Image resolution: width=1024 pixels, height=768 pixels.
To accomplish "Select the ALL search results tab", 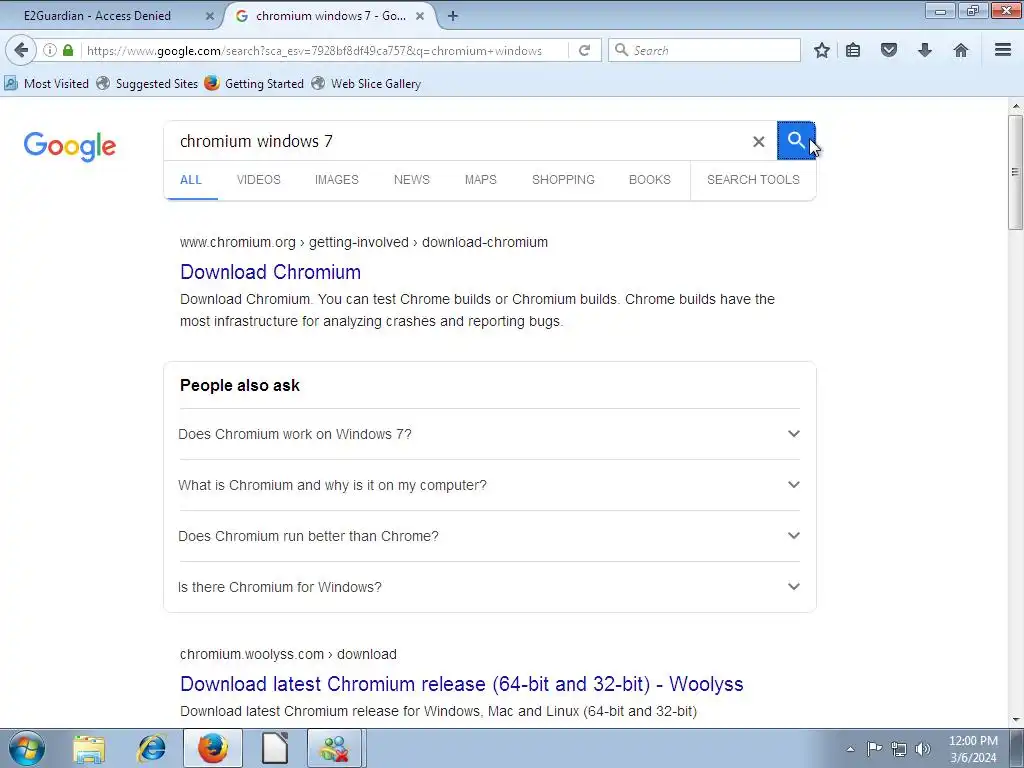I will pyautogui.click(x=191, y=180).
